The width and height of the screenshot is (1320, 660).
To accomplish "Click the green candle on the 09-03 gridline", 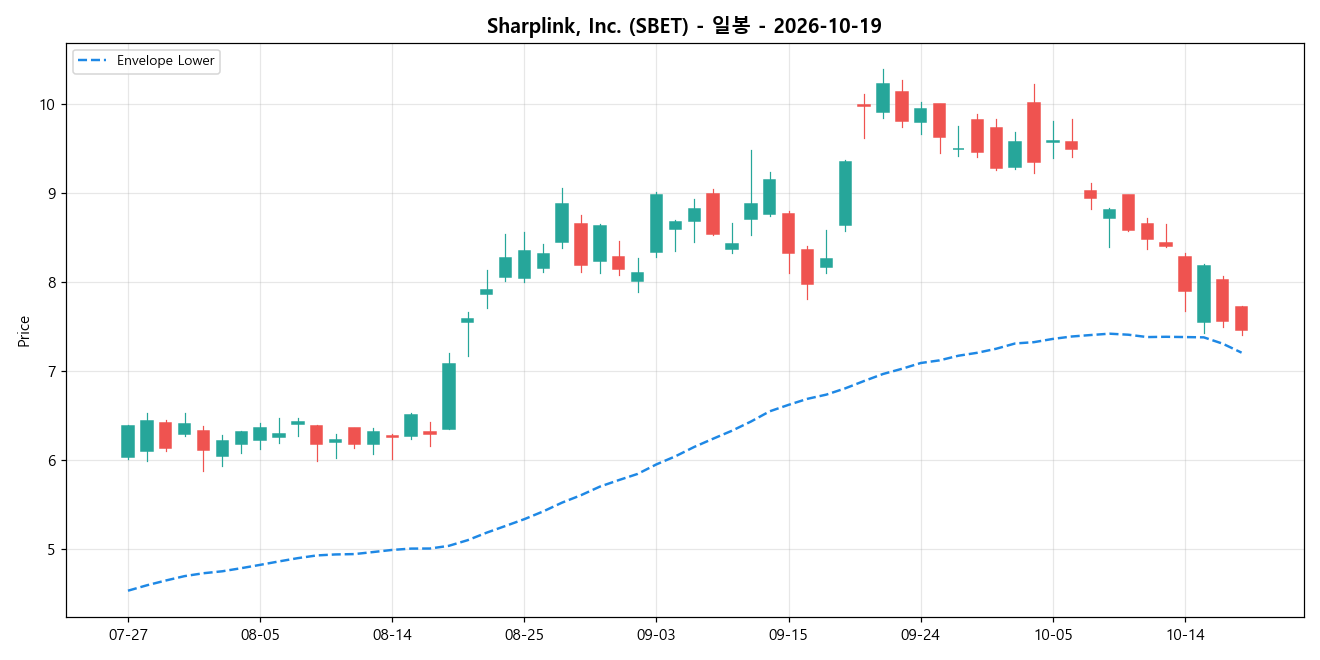I will (656, 223).
